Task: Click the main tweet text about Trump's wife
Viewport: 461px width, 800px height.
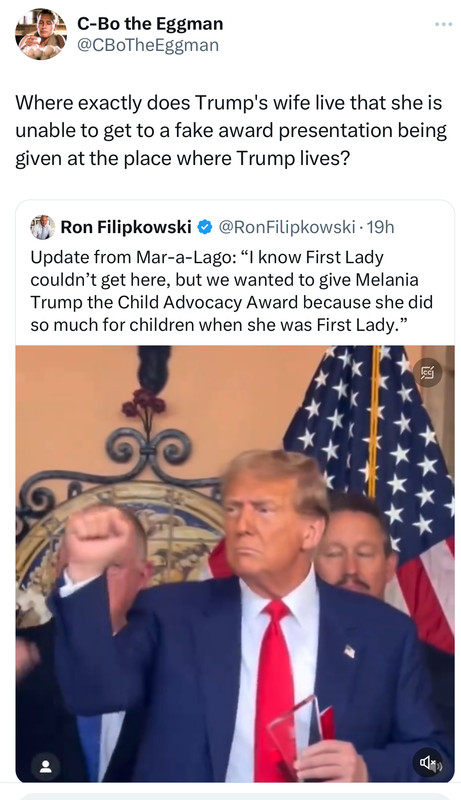Action: tap(231, 131)
